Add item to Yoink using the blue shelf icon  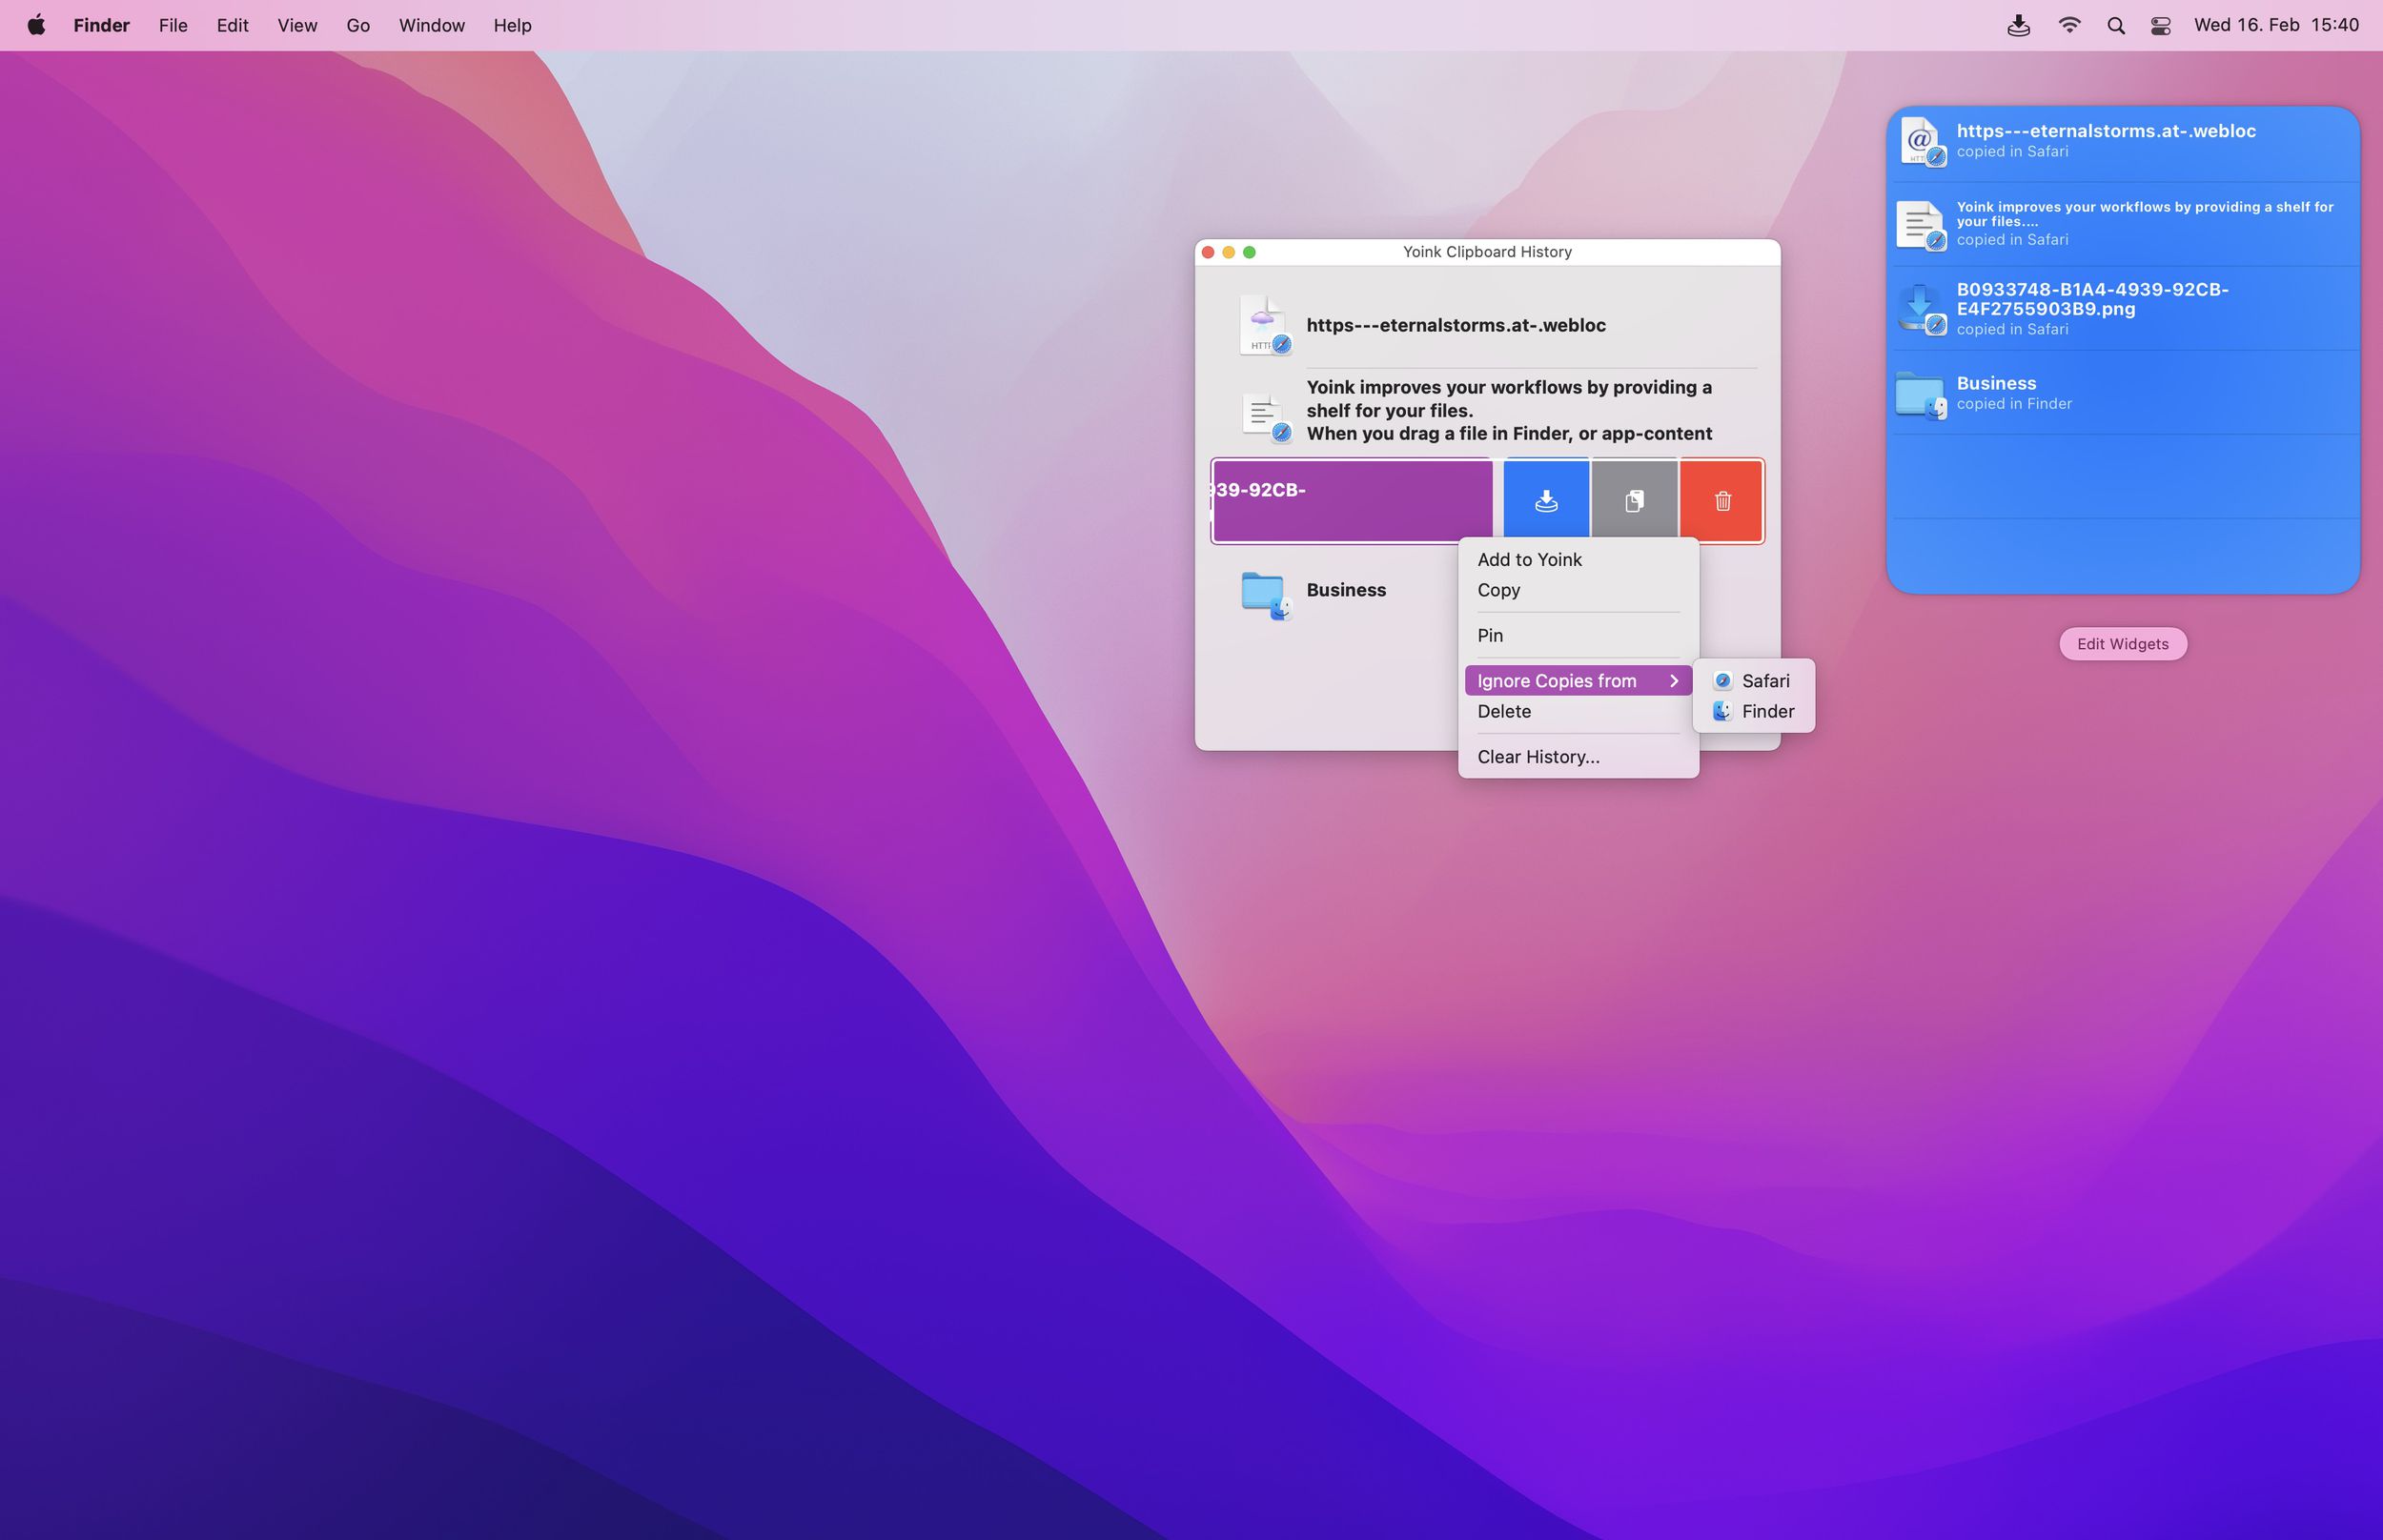1545,500
